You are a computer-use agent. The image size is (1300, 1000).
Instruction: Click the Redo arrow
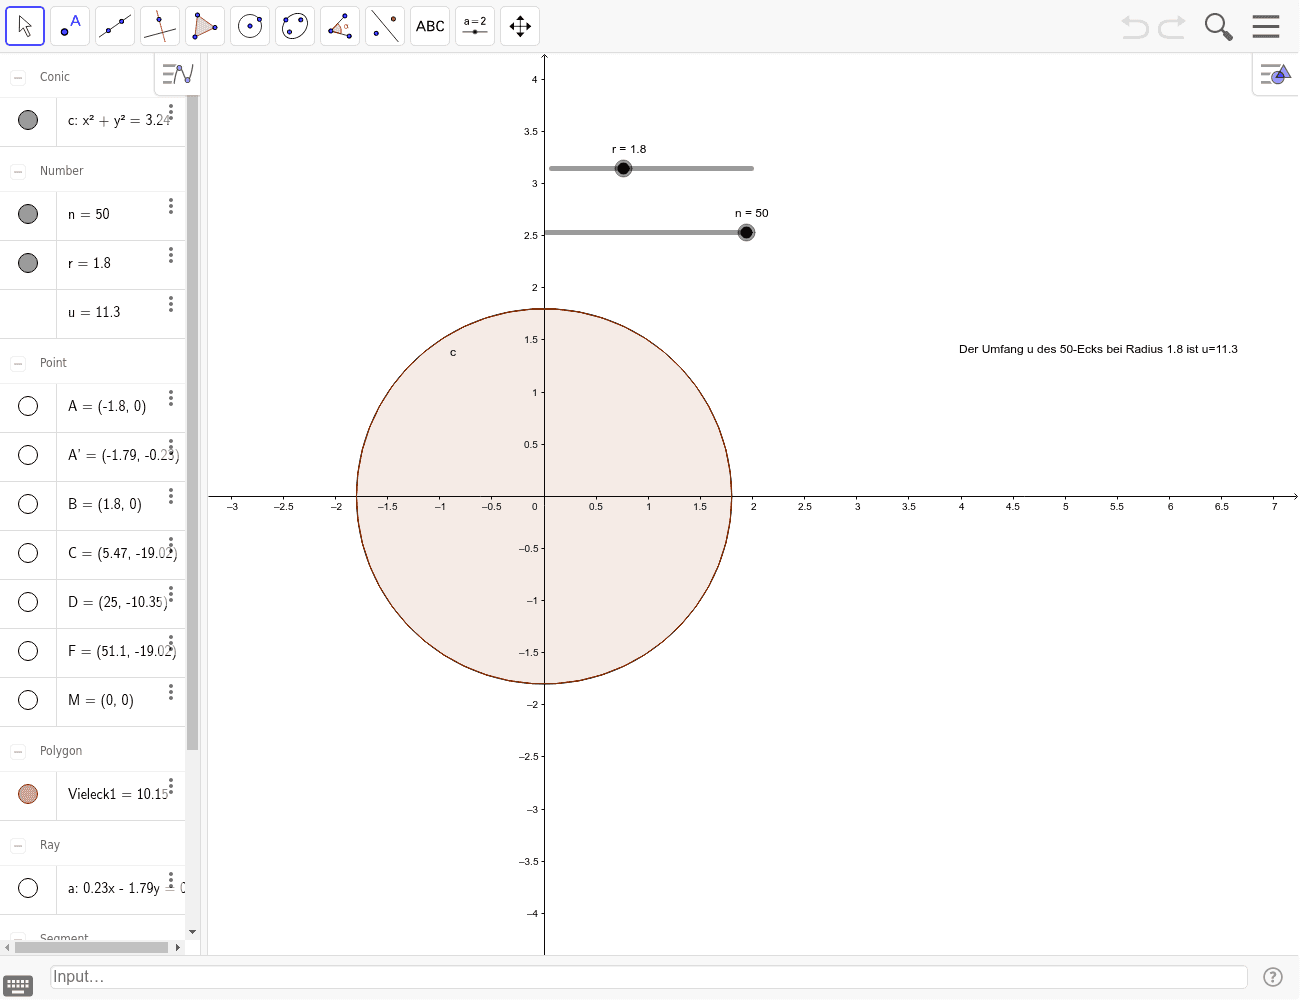pos(1172,27)
